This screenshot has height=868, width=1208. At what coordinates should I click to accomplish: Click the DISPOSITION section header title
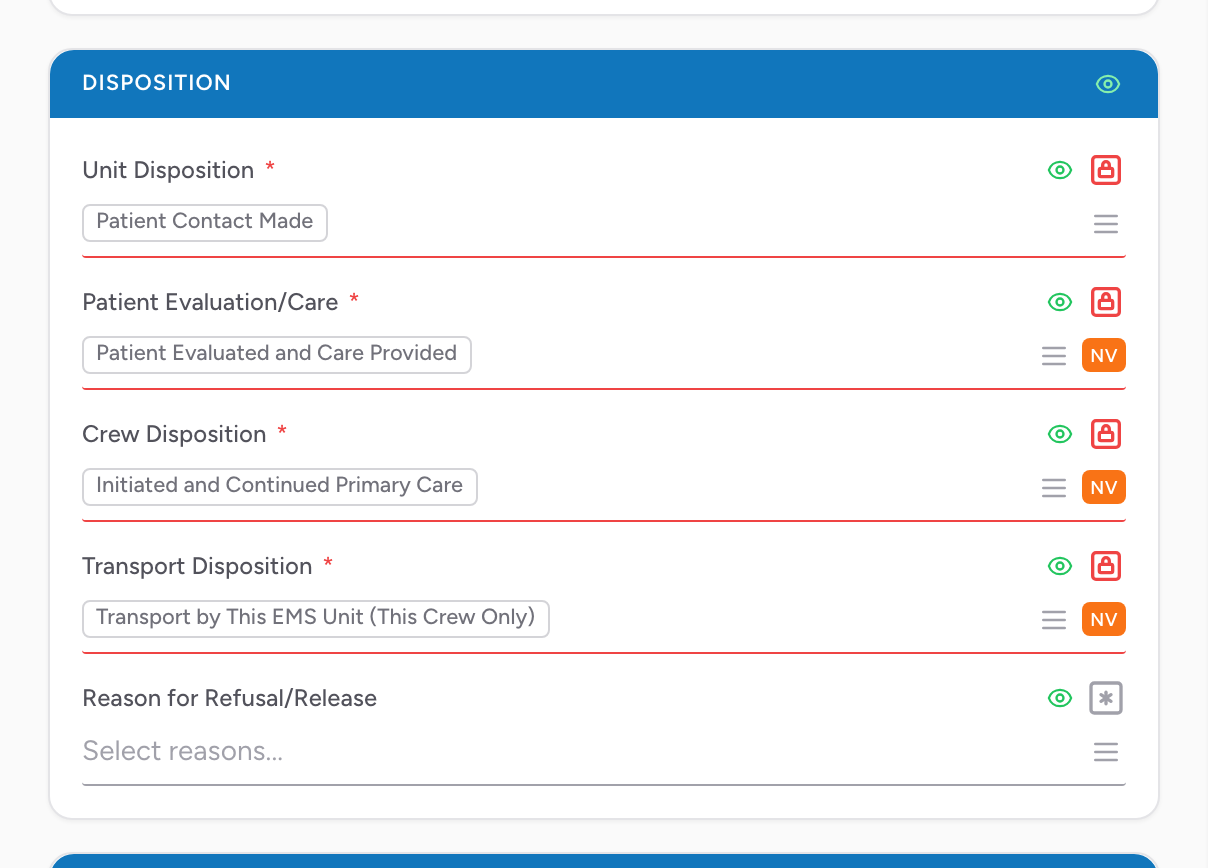click(x=157, y=83)
